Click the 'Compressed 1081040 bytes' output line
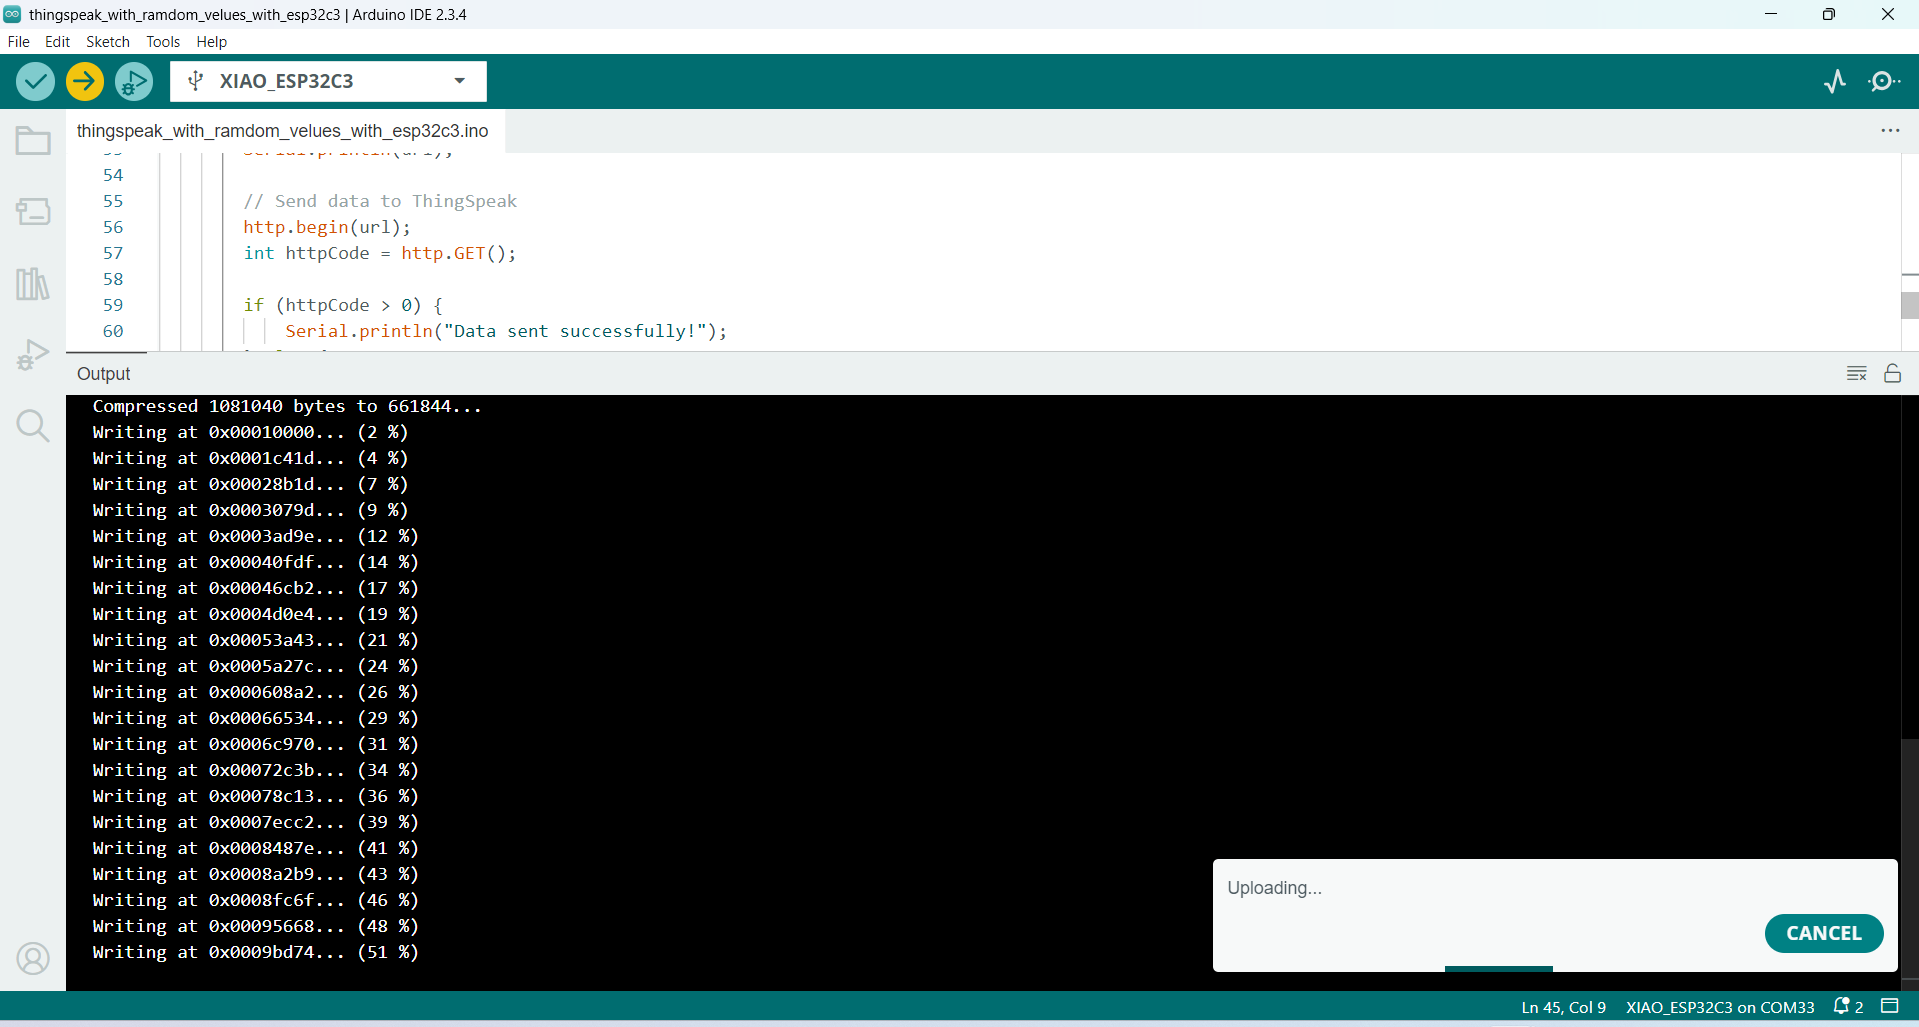This screenshot has width=1919, height=1027. pyautogui.click(x=287, y=406)
